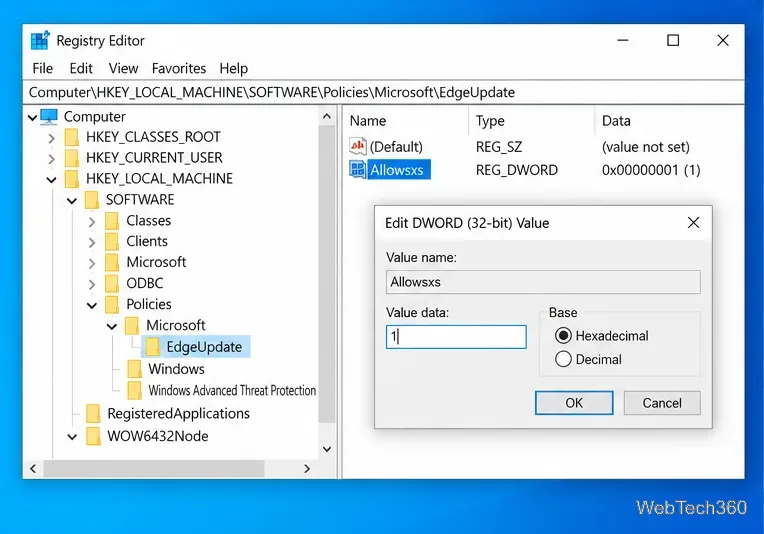
Task: Expand the ODBC key
Action: [x=92, y=285]
